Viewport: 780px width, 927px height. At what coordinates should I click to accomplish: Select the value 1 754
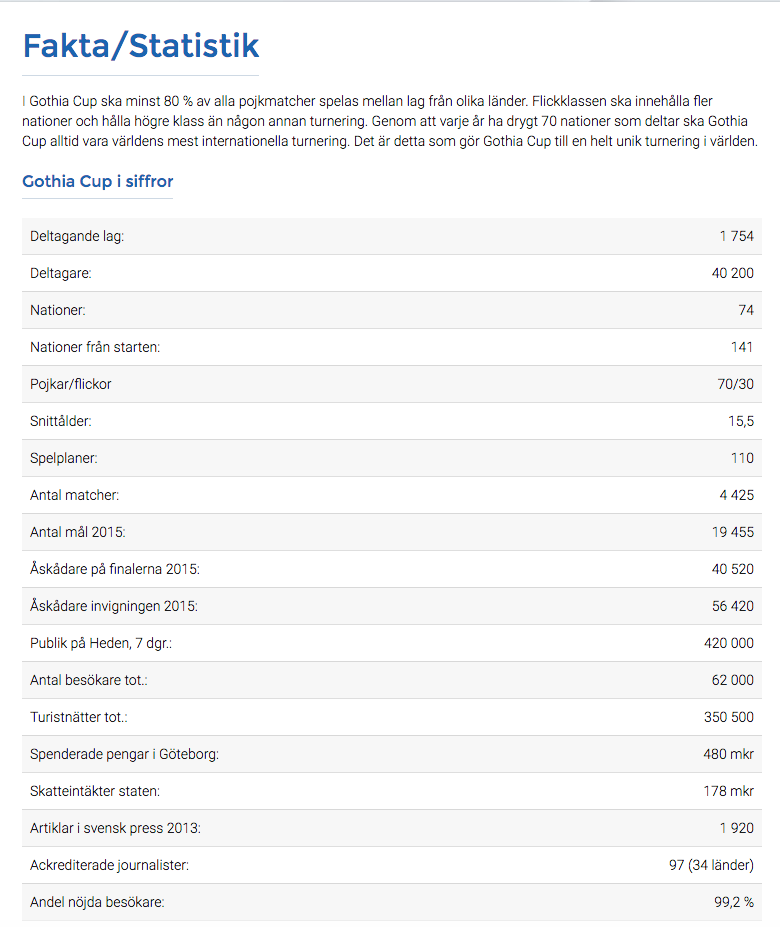[736, 236]
